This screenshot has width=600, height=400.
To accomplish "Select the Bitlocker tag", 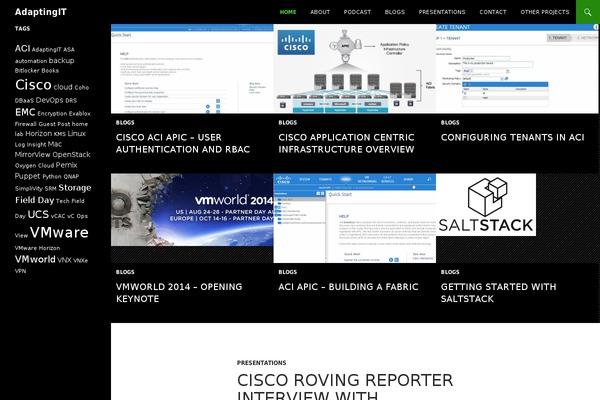I will coord(27,70).
